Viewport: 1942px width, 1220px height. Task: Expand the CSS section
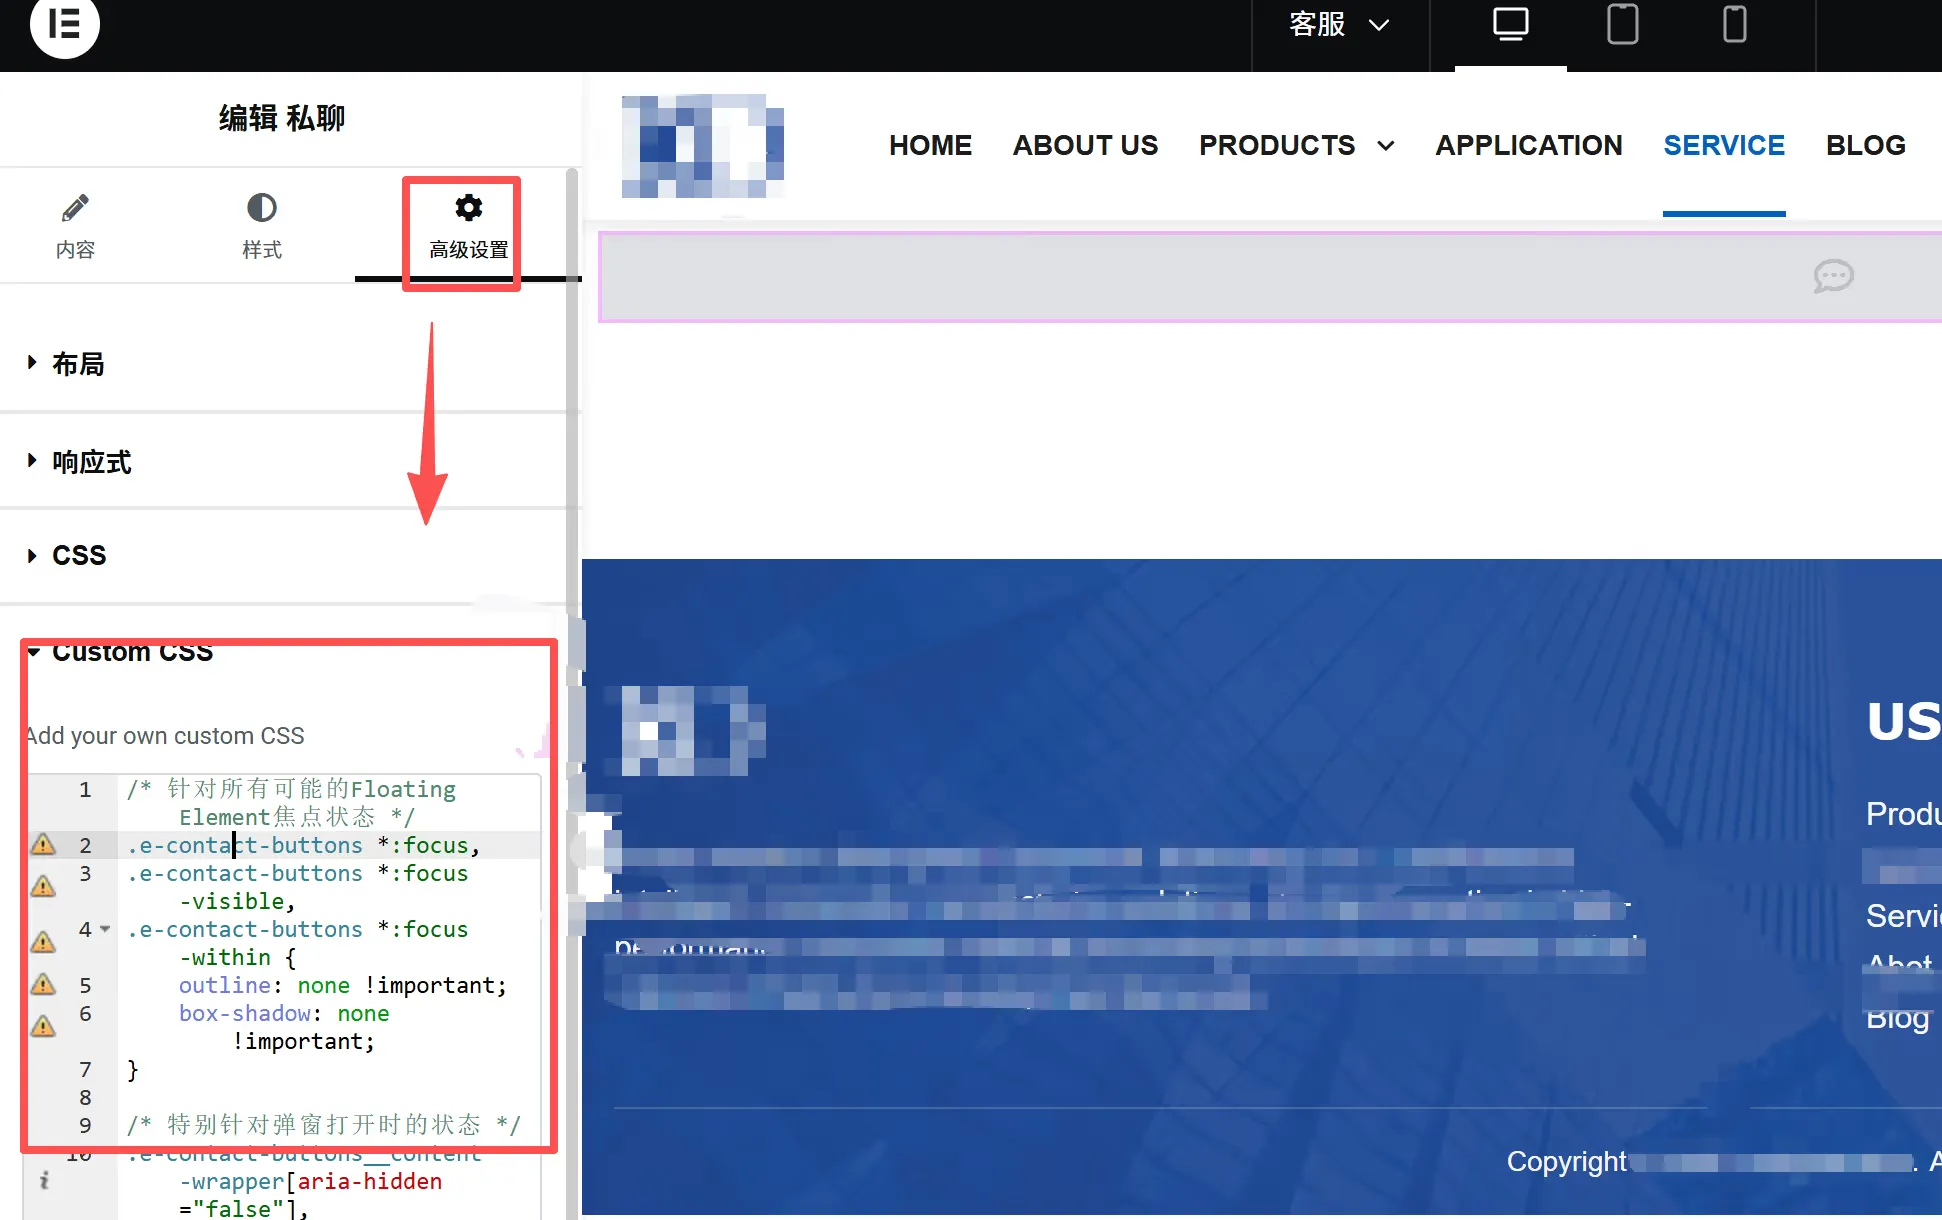(78, 555)
